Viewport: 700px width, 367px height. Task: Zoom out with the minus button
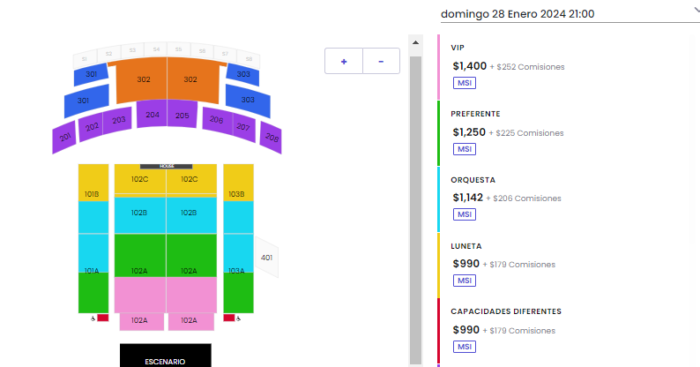point(381,61)
